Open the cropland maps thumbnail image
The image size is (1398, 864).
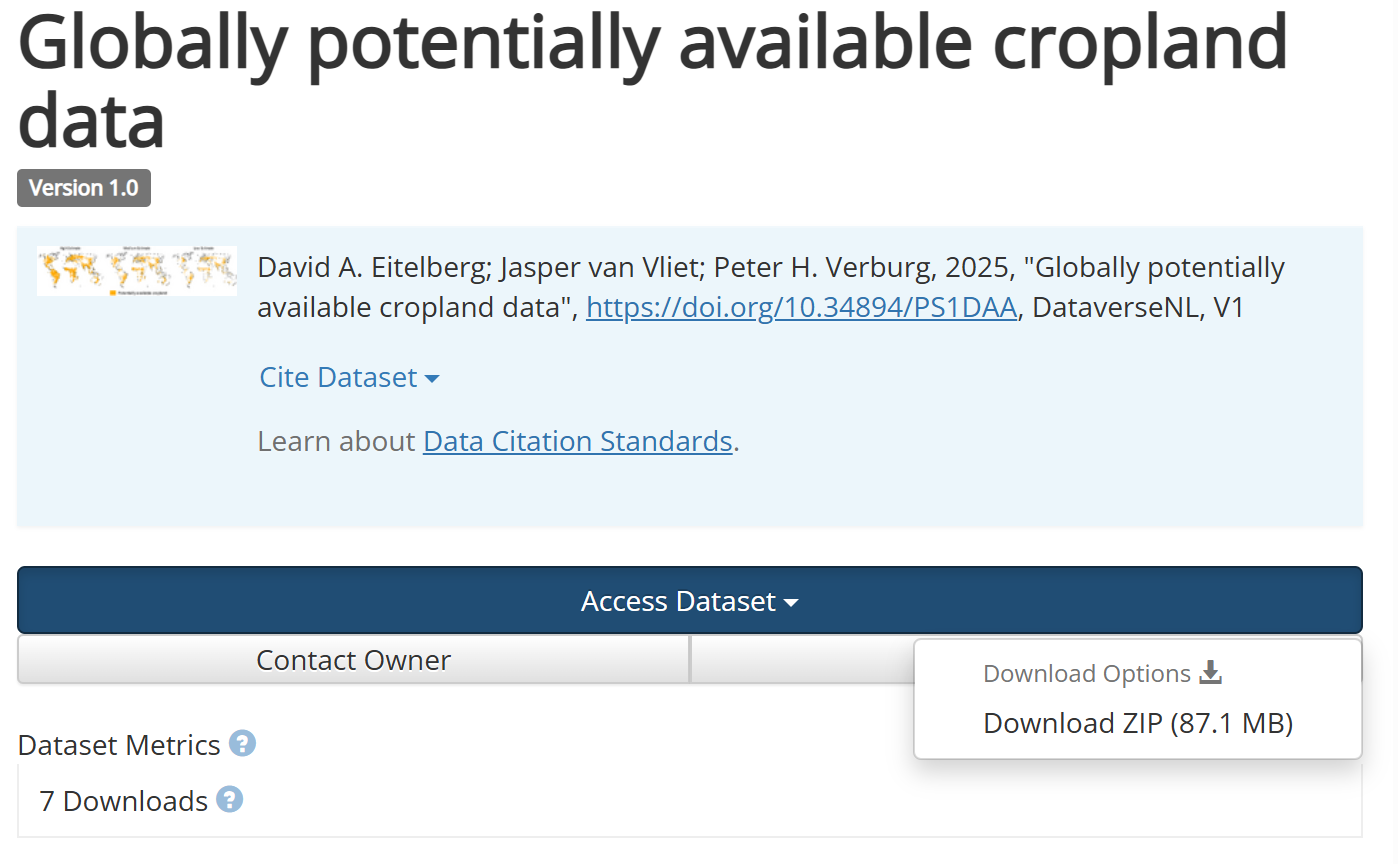point(137,271)
